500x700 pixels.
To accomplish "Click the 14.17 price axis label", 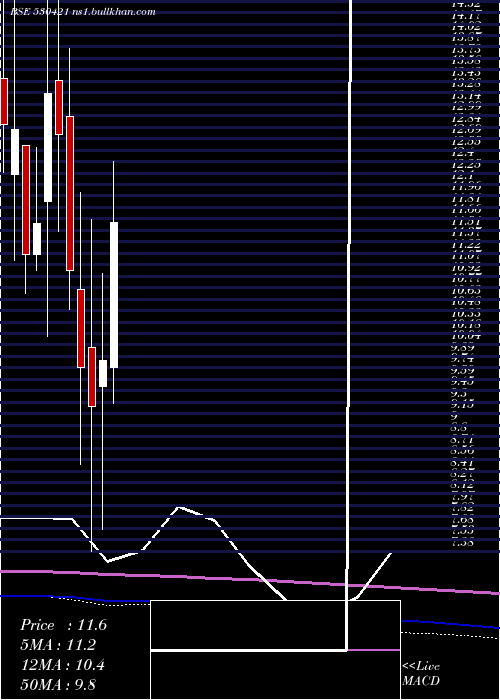I will 466,19.
